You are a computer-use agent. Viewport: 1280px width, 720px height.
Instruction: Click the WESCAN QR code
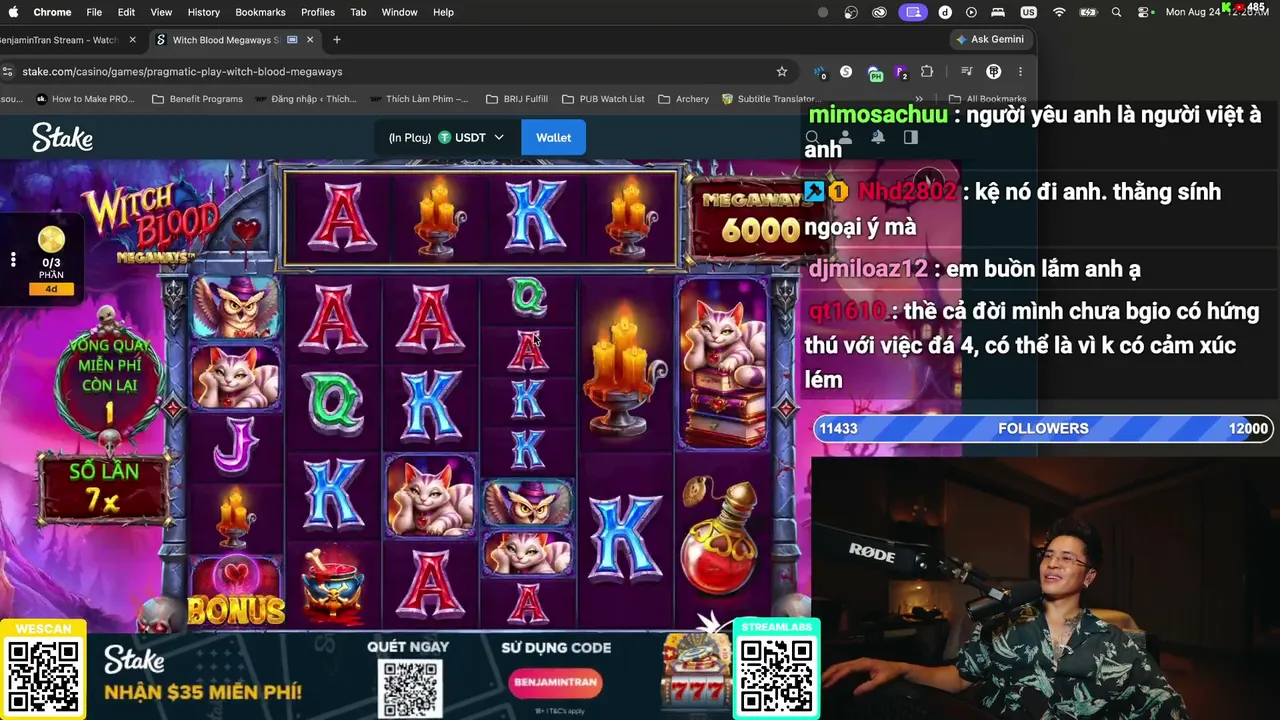[43, 676]
